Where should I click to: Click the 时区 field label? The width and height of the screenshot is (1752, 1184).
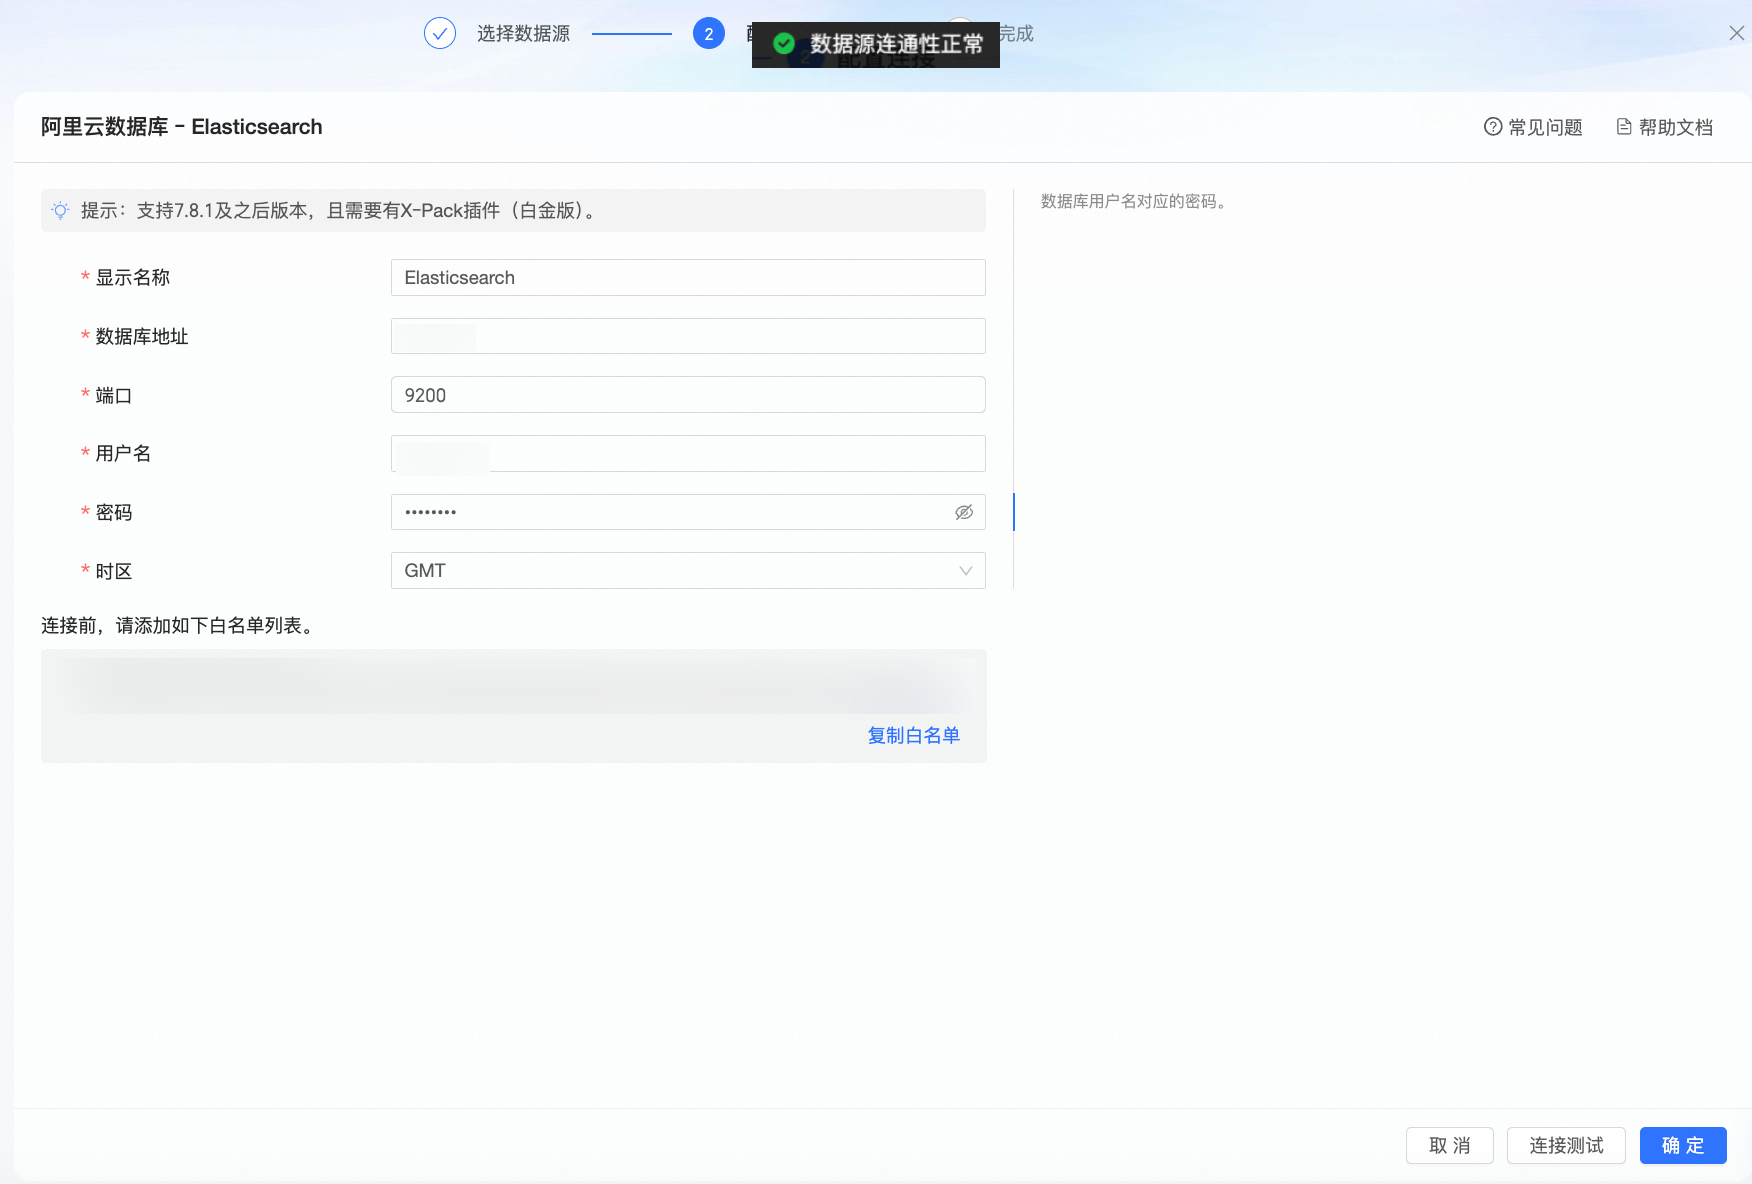click(114, 571)
